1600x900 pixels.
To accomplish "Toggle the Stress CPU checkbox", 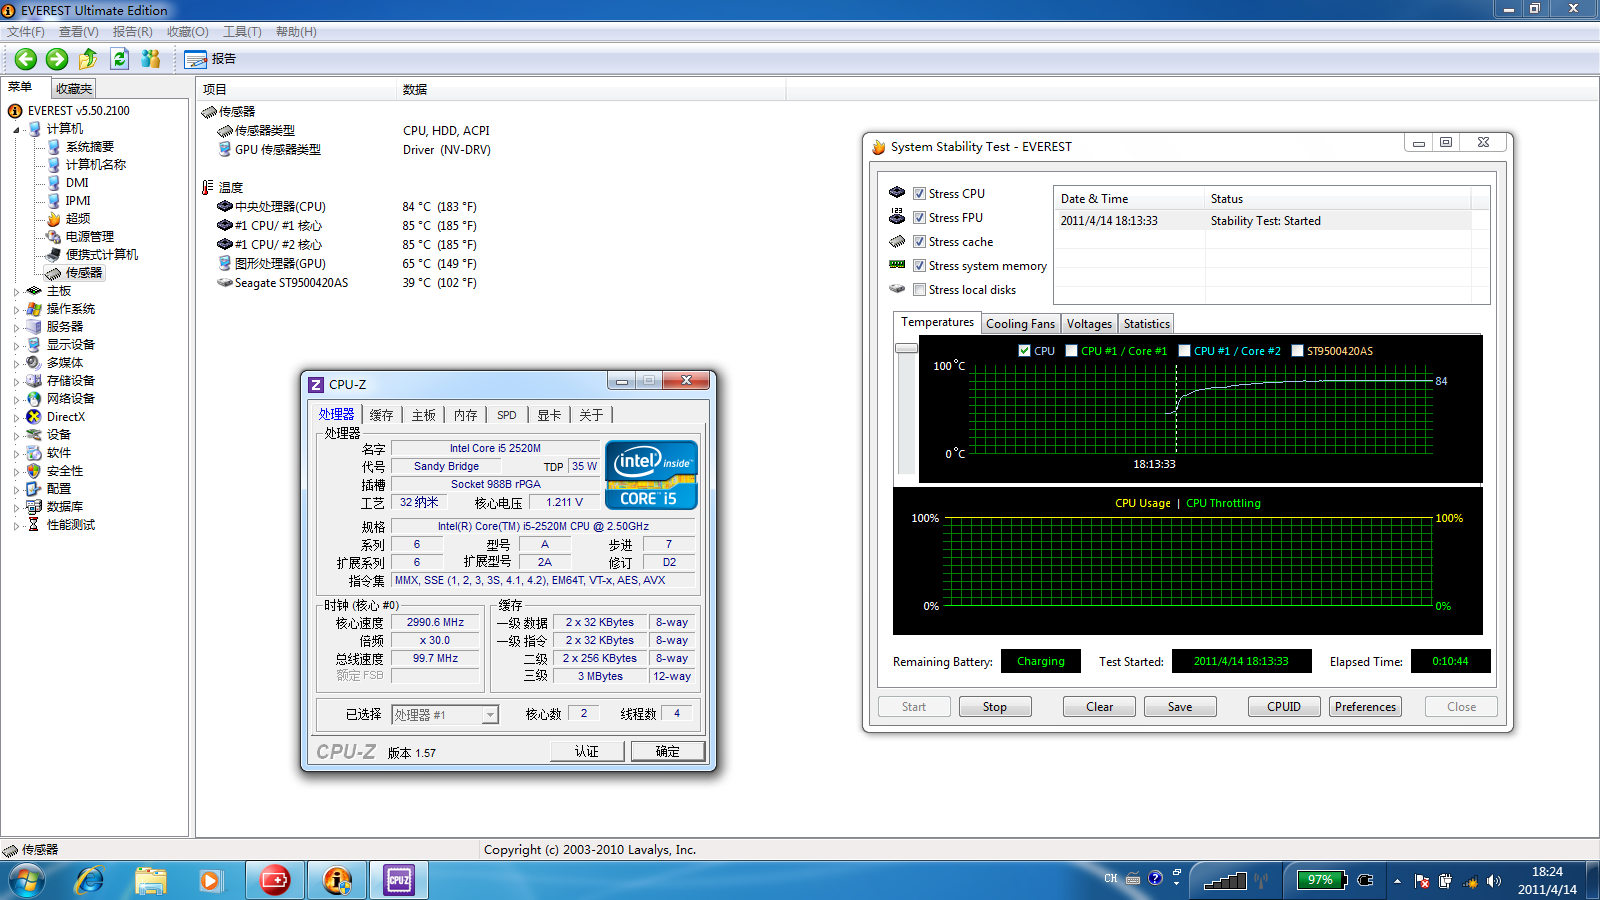I will [919, 194].
